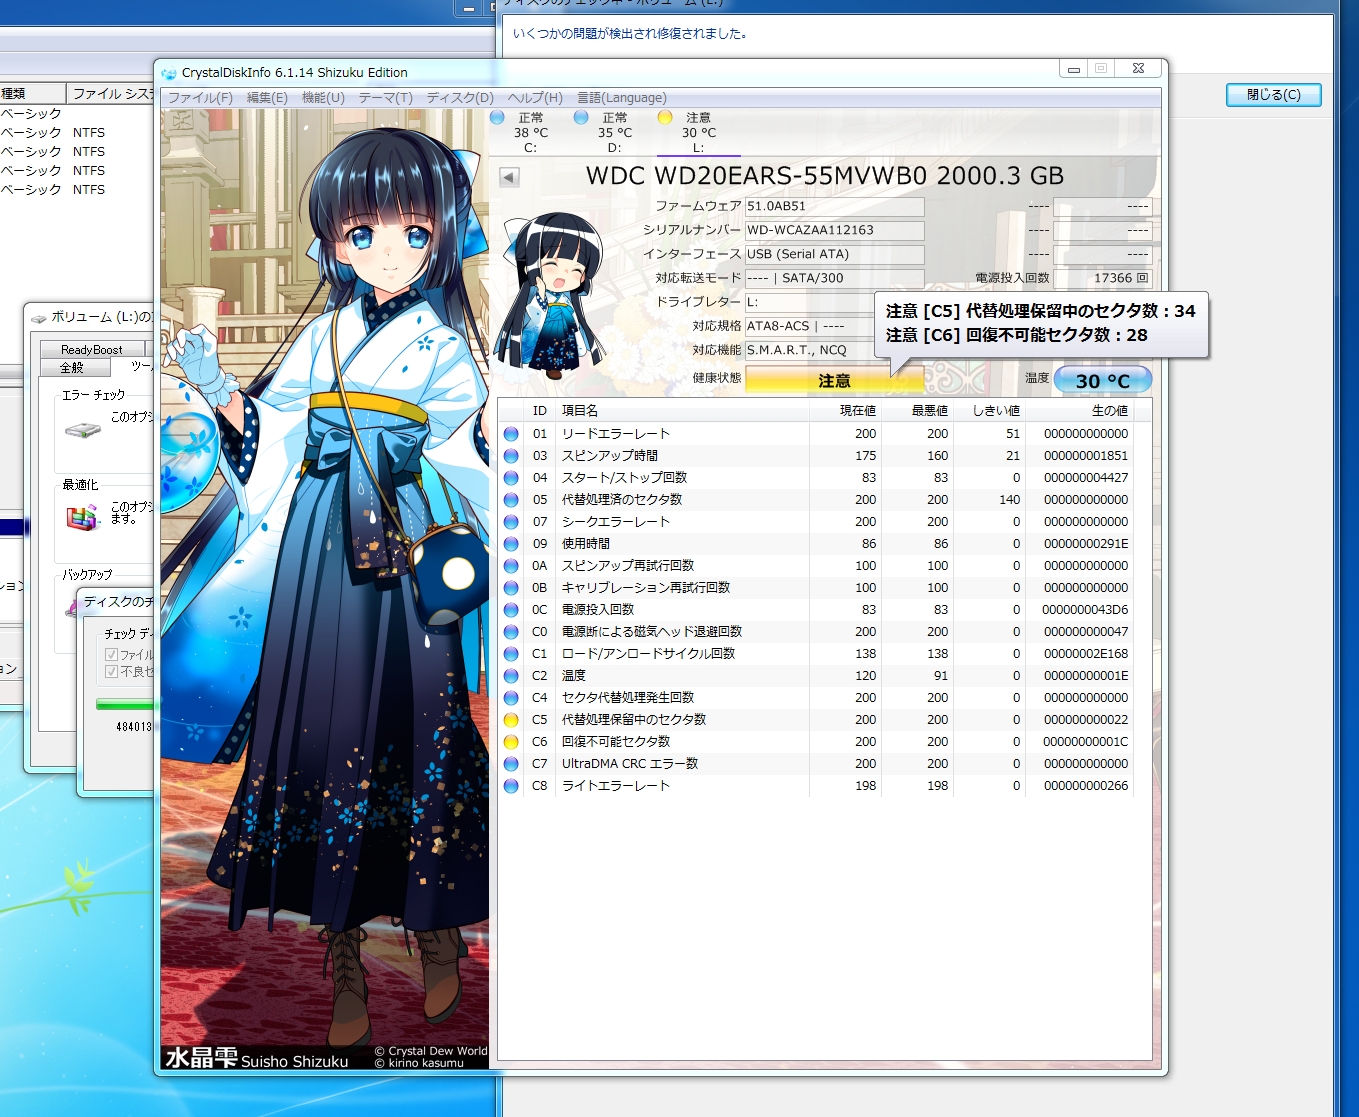Click tooltip line 回復不可能セクタ数 : 28

pyautogui.click(x=1017, y=335)
